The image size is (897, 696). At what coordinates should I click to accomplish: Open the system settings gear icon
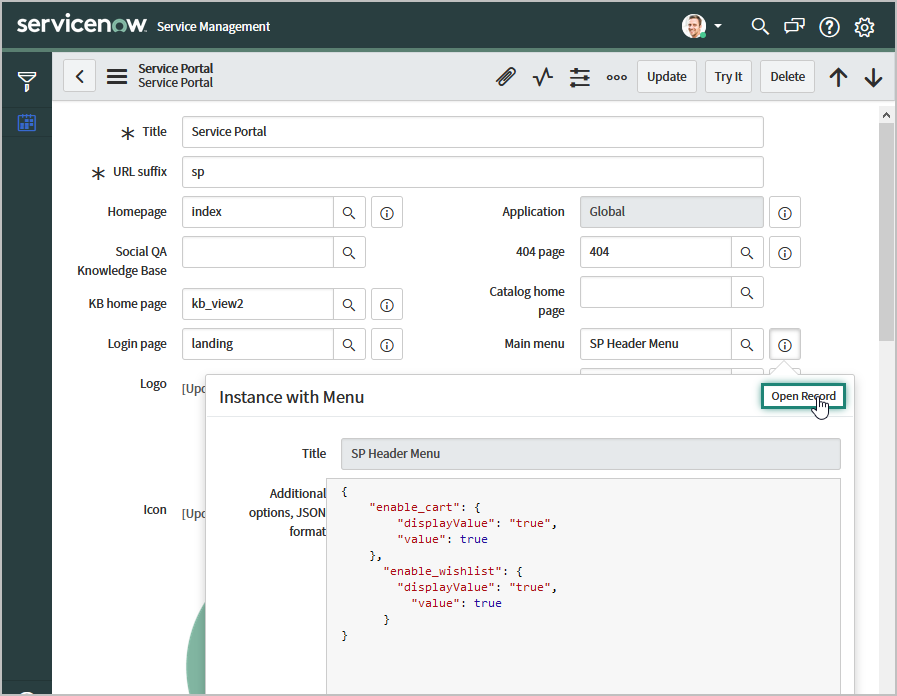click(x=864, y=27)
